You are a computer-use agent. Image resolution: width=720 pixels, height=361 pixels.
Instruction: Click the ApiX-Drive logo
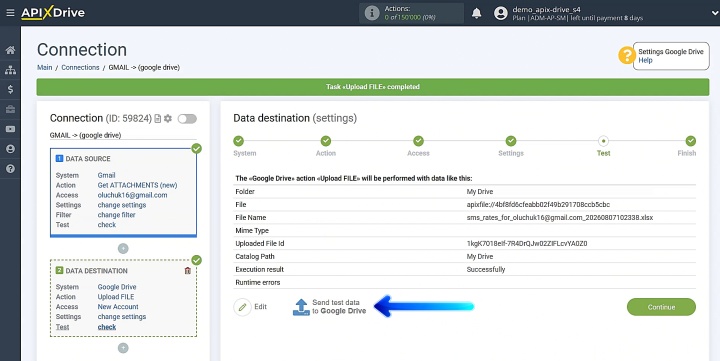tap(53, 13)
